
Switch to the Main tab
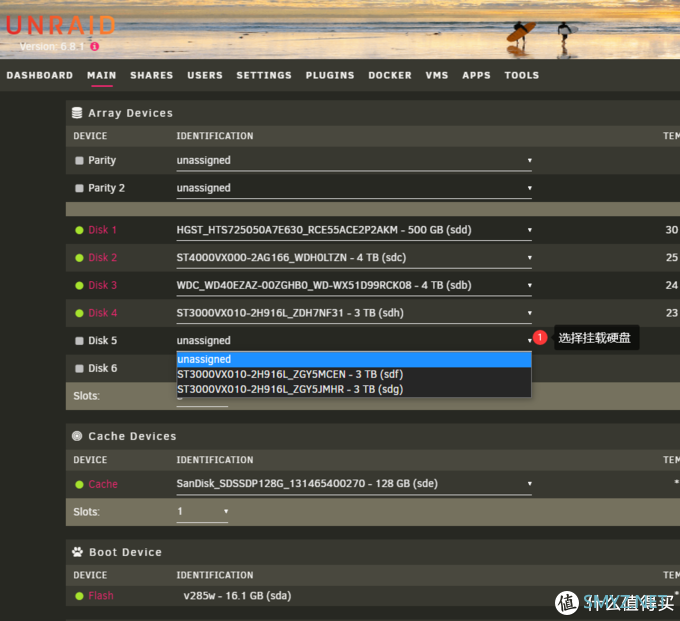pyautogui.click(x=101, y=75)
